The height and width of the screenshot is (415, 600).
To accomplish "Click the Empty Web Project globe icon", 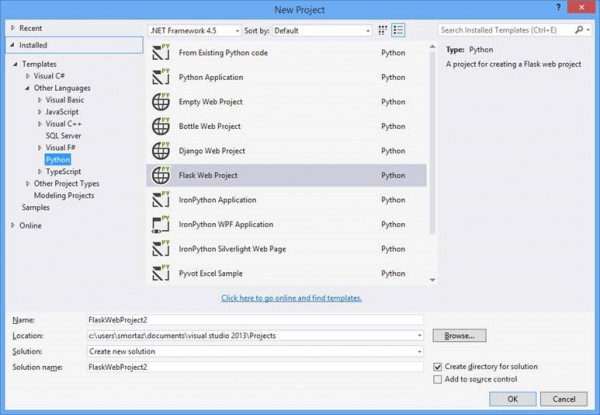I will pos(161,101).
